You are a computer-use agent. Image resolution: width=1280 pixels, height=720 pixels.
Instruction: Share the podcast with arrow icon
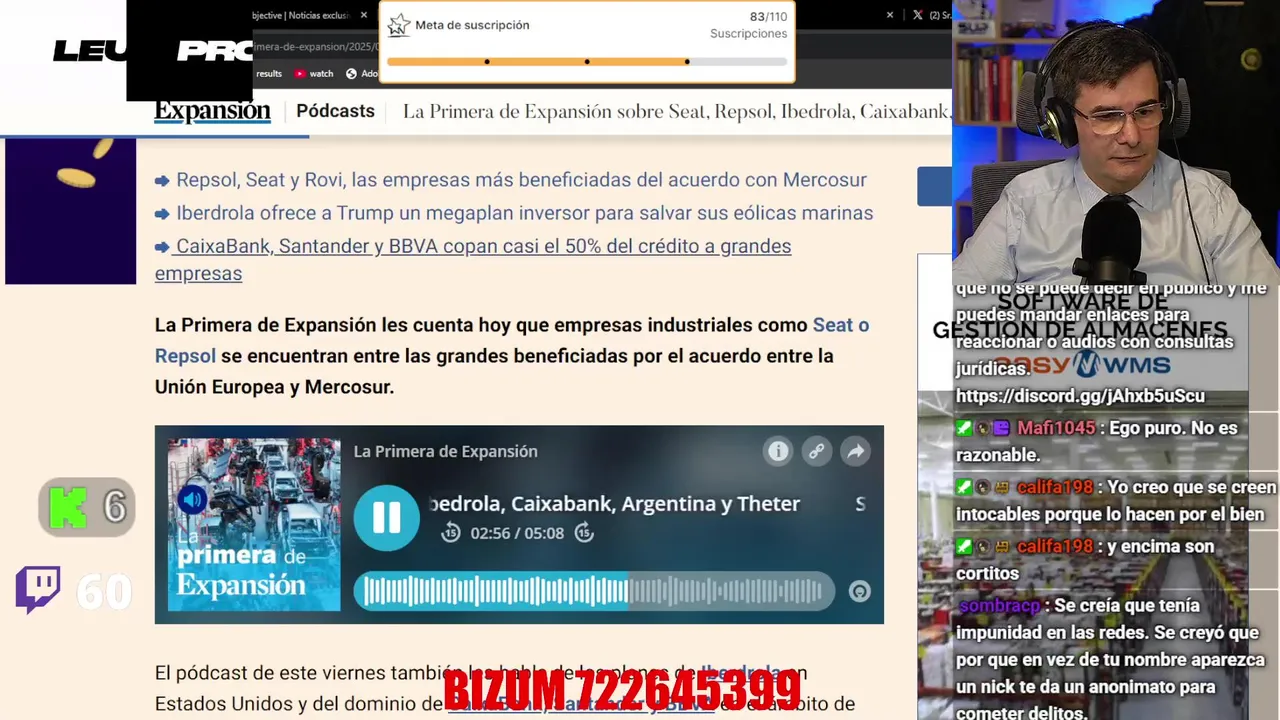click(855, 451)
